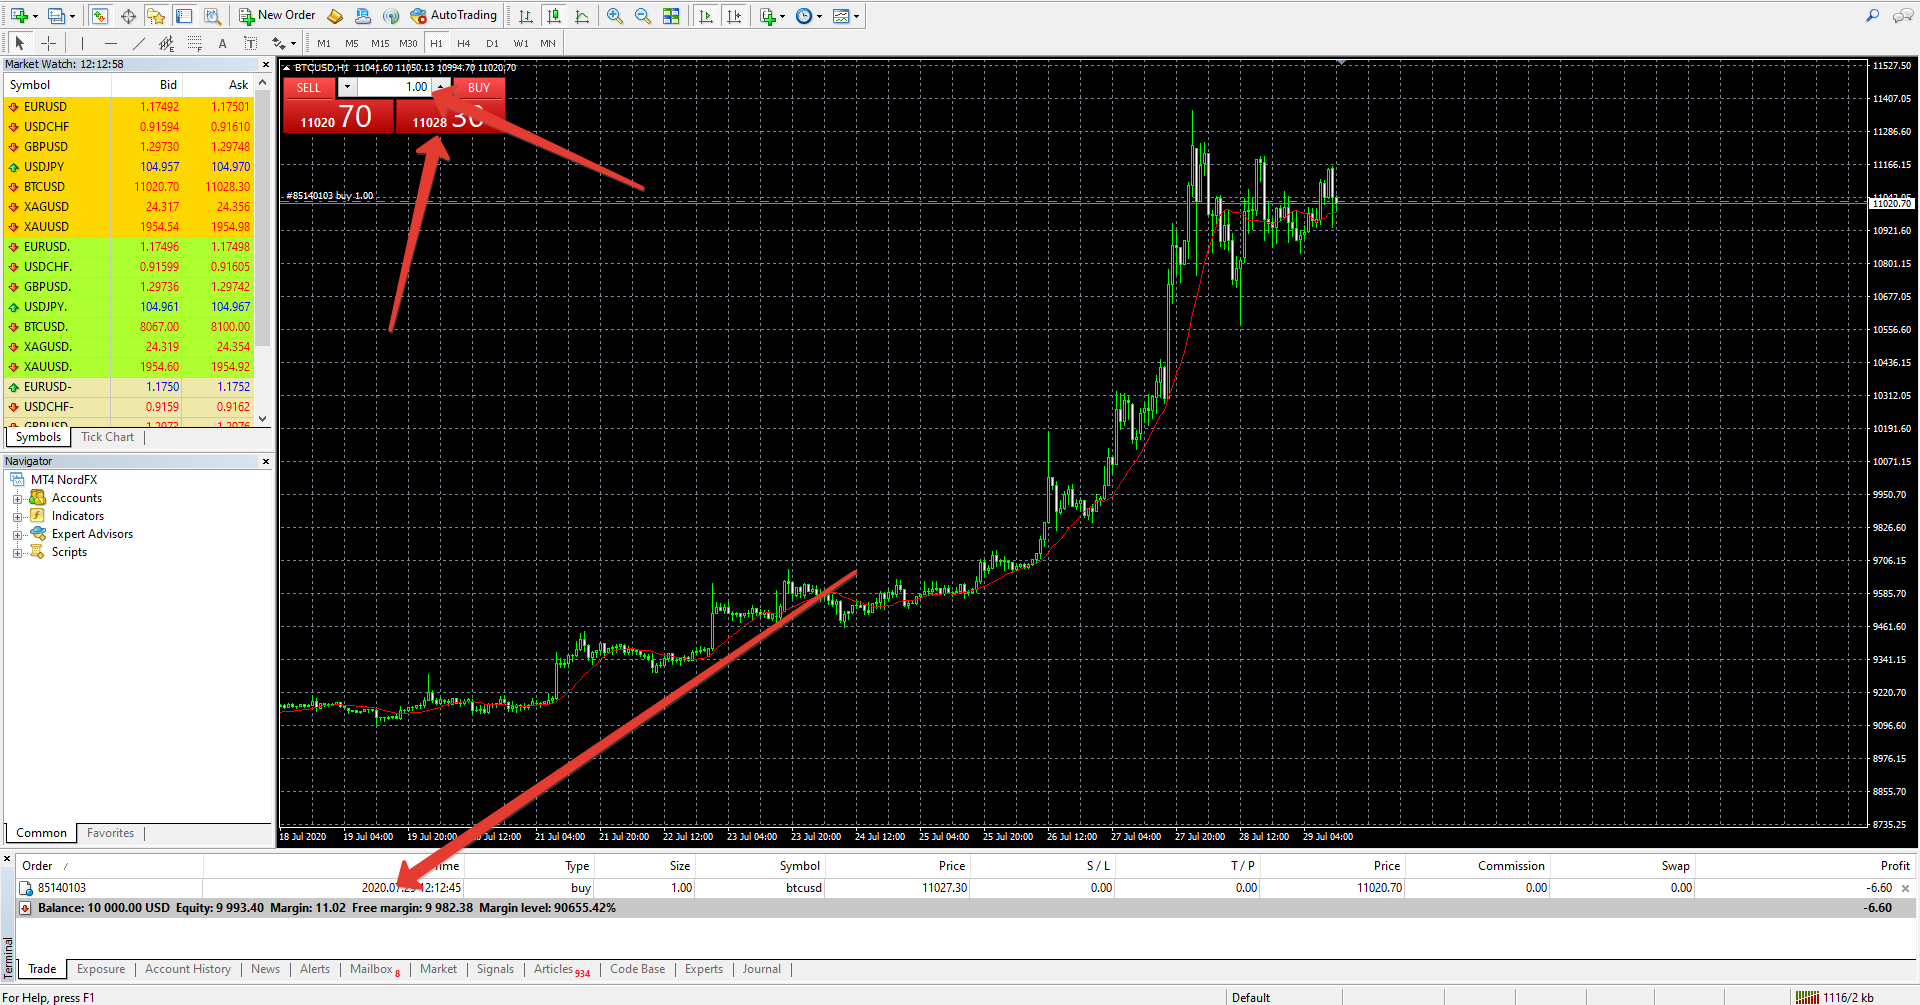Tile windows with grid icon
Screen dimensions: 1920x1005
coord(671,16)
